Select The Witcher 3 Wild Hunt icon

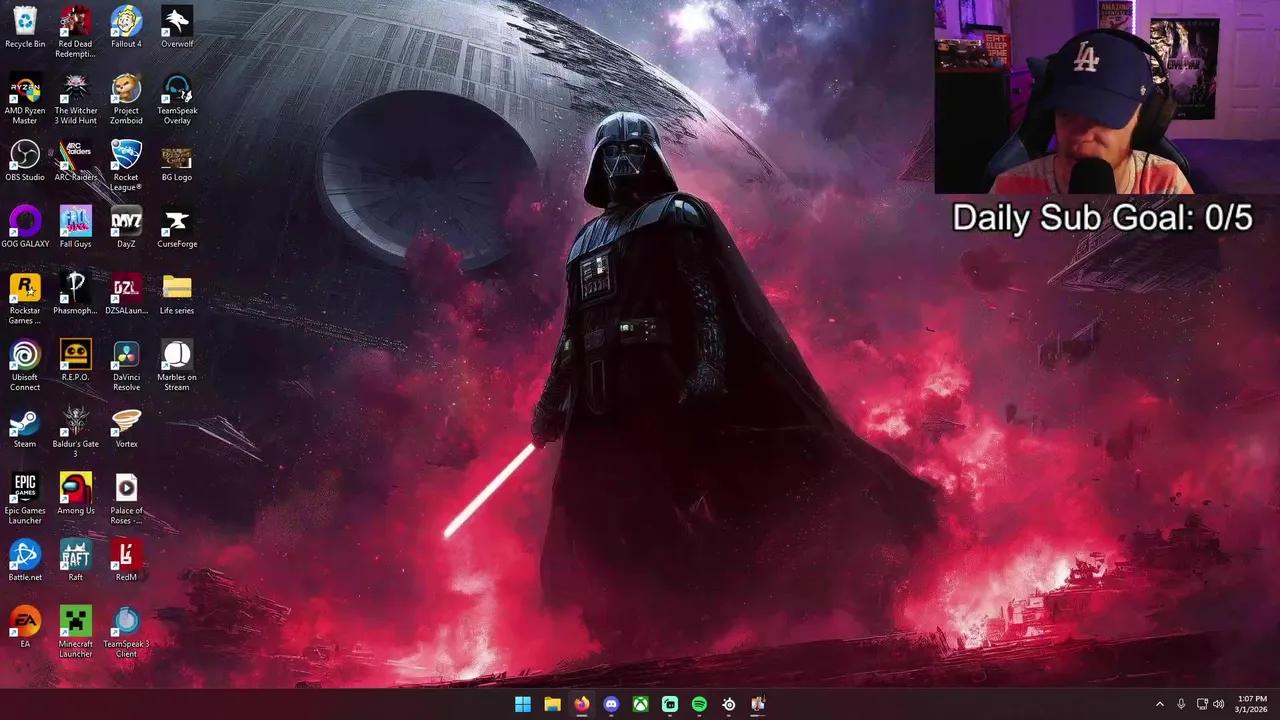pos(76,99)
